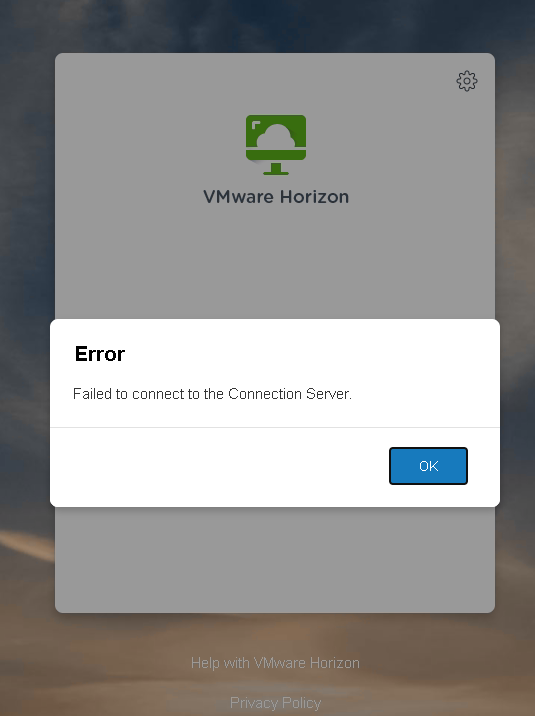Click the word Horizon in the title
The width and height of the screenshot is (535, 716).
[x=314, y=197]
